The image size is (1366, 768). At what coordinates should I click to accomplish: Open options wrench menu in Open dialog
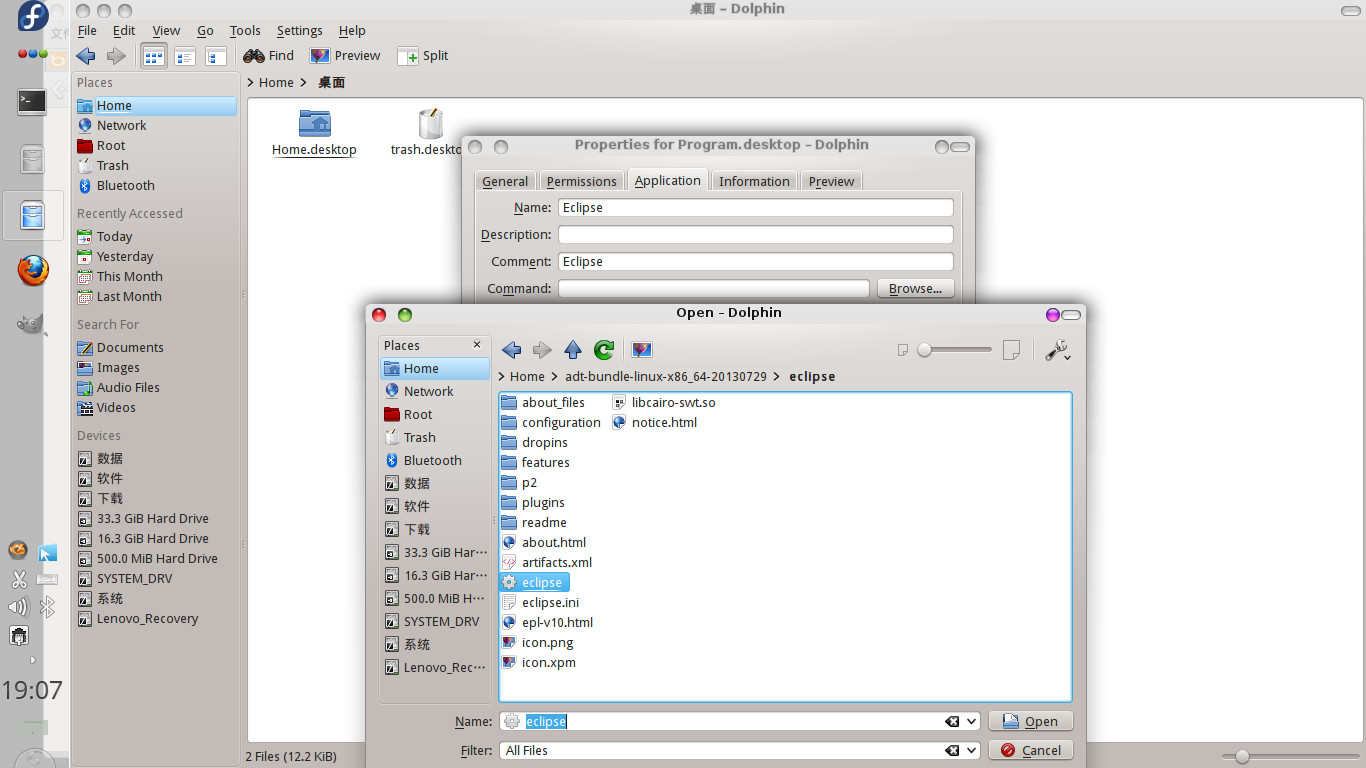tap(1058, 350)
